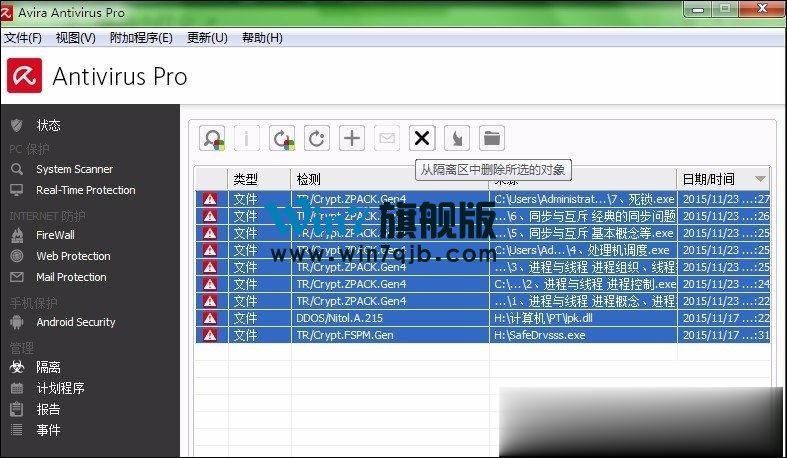787x458 pixels.
Task: Open Real-Time Protection in the sidebar
Action: (x=86, y=190)
